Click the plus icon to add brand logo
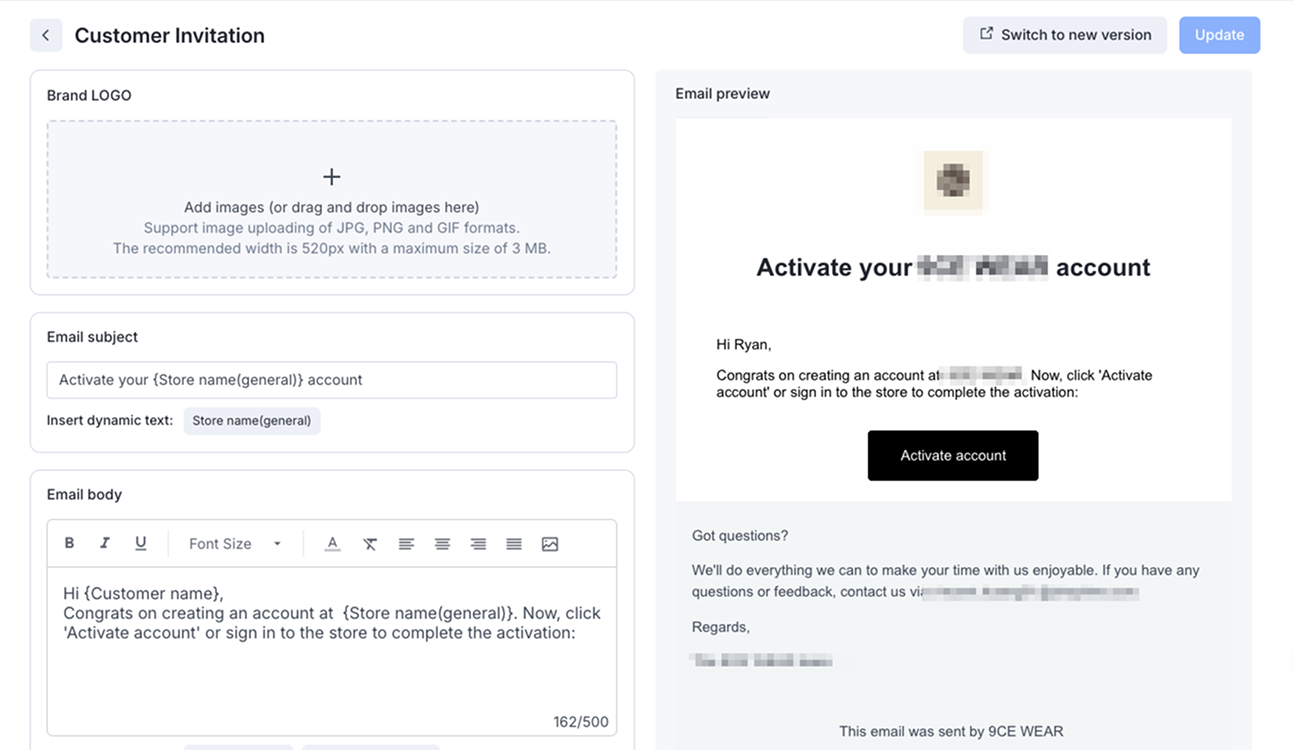1294x750 pixels. point(332,177)
